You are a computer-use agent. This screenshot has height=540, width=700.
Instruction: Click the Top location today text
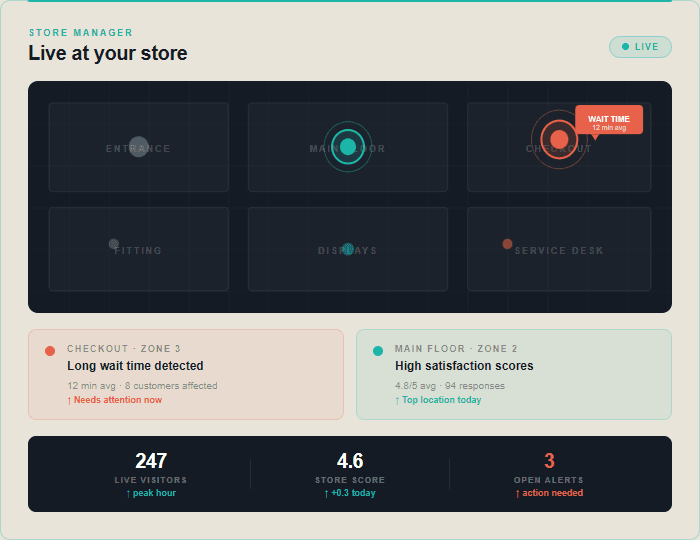coord(438,400)
